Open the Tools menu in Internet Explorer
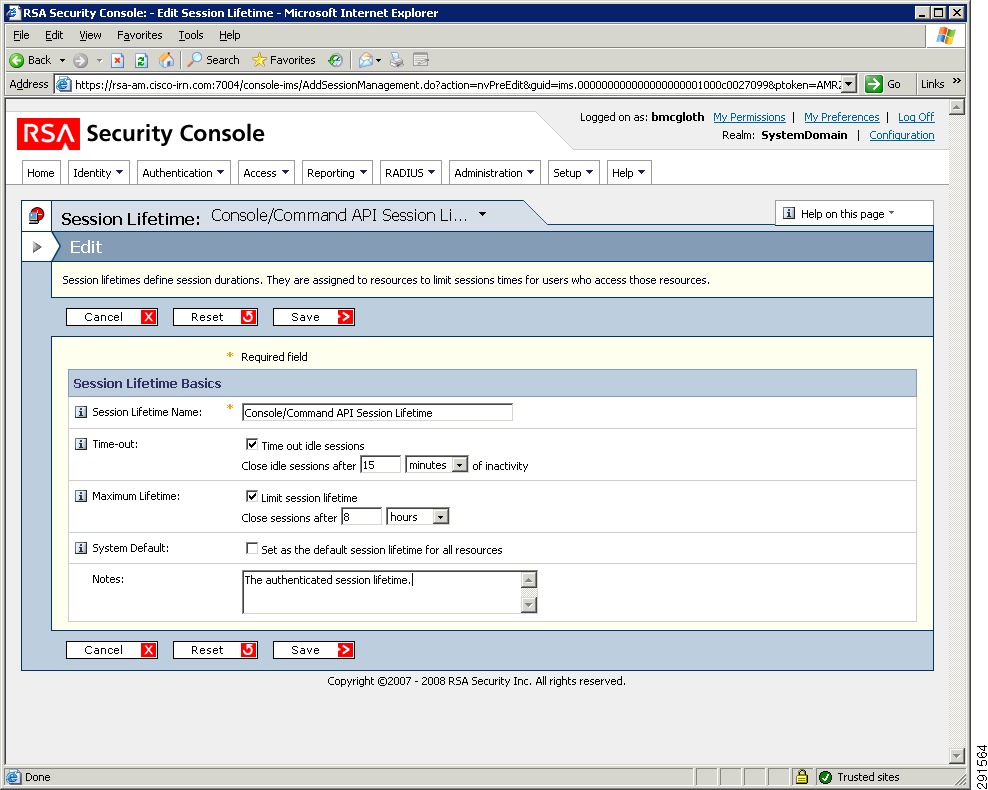Image resolution: width=988 pixels, height=790 pixels. 190,35
